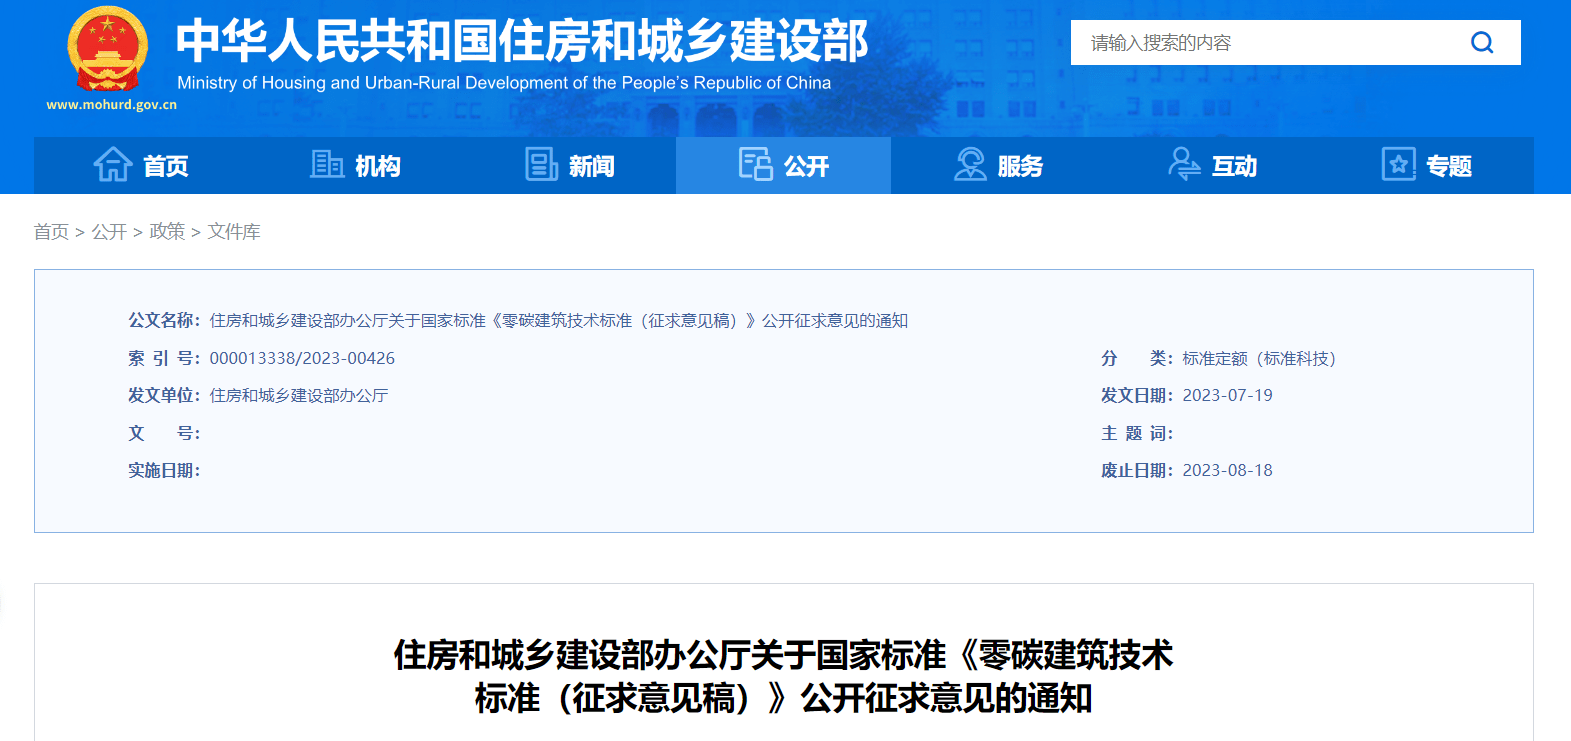Screen dimensions: 1571x741
Task: Click the 政策 breadcrumb link
Action: coord(167,232)
